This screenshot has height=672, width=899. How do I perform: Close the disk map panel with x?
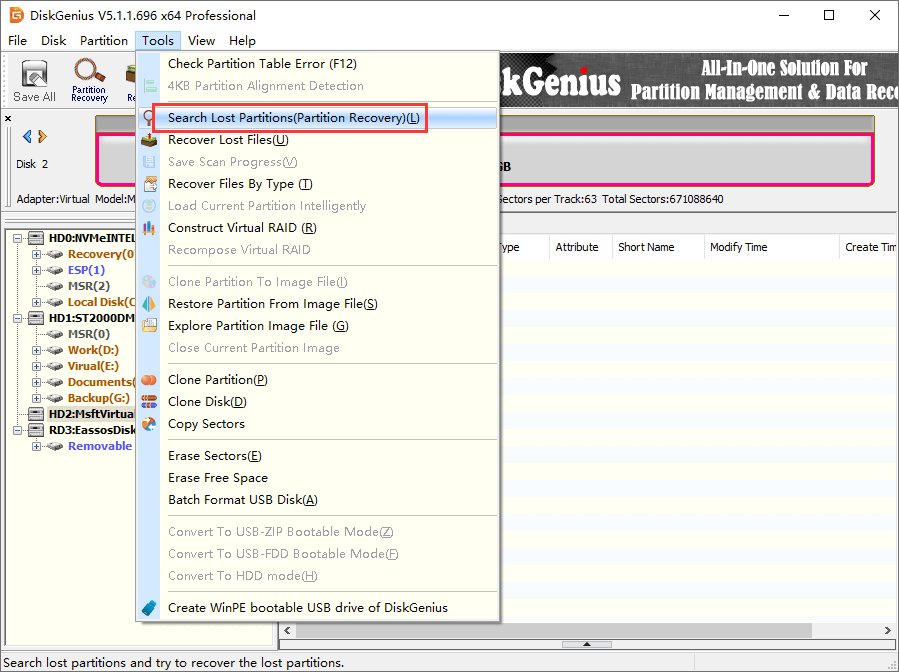8,118
